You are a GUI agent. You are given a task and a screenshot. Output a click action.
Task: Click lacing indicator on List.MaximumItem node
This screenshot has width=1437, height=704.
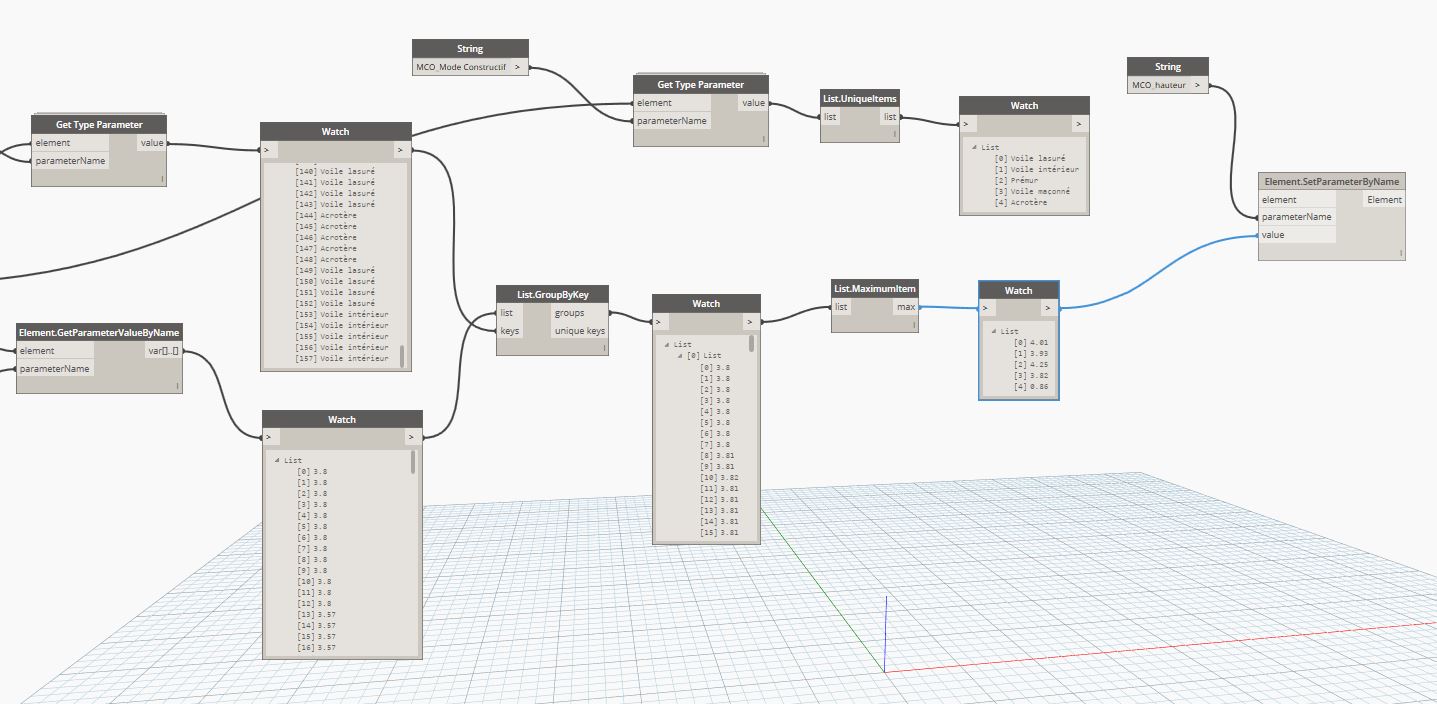pyautogui.click(x=914, y=325)
